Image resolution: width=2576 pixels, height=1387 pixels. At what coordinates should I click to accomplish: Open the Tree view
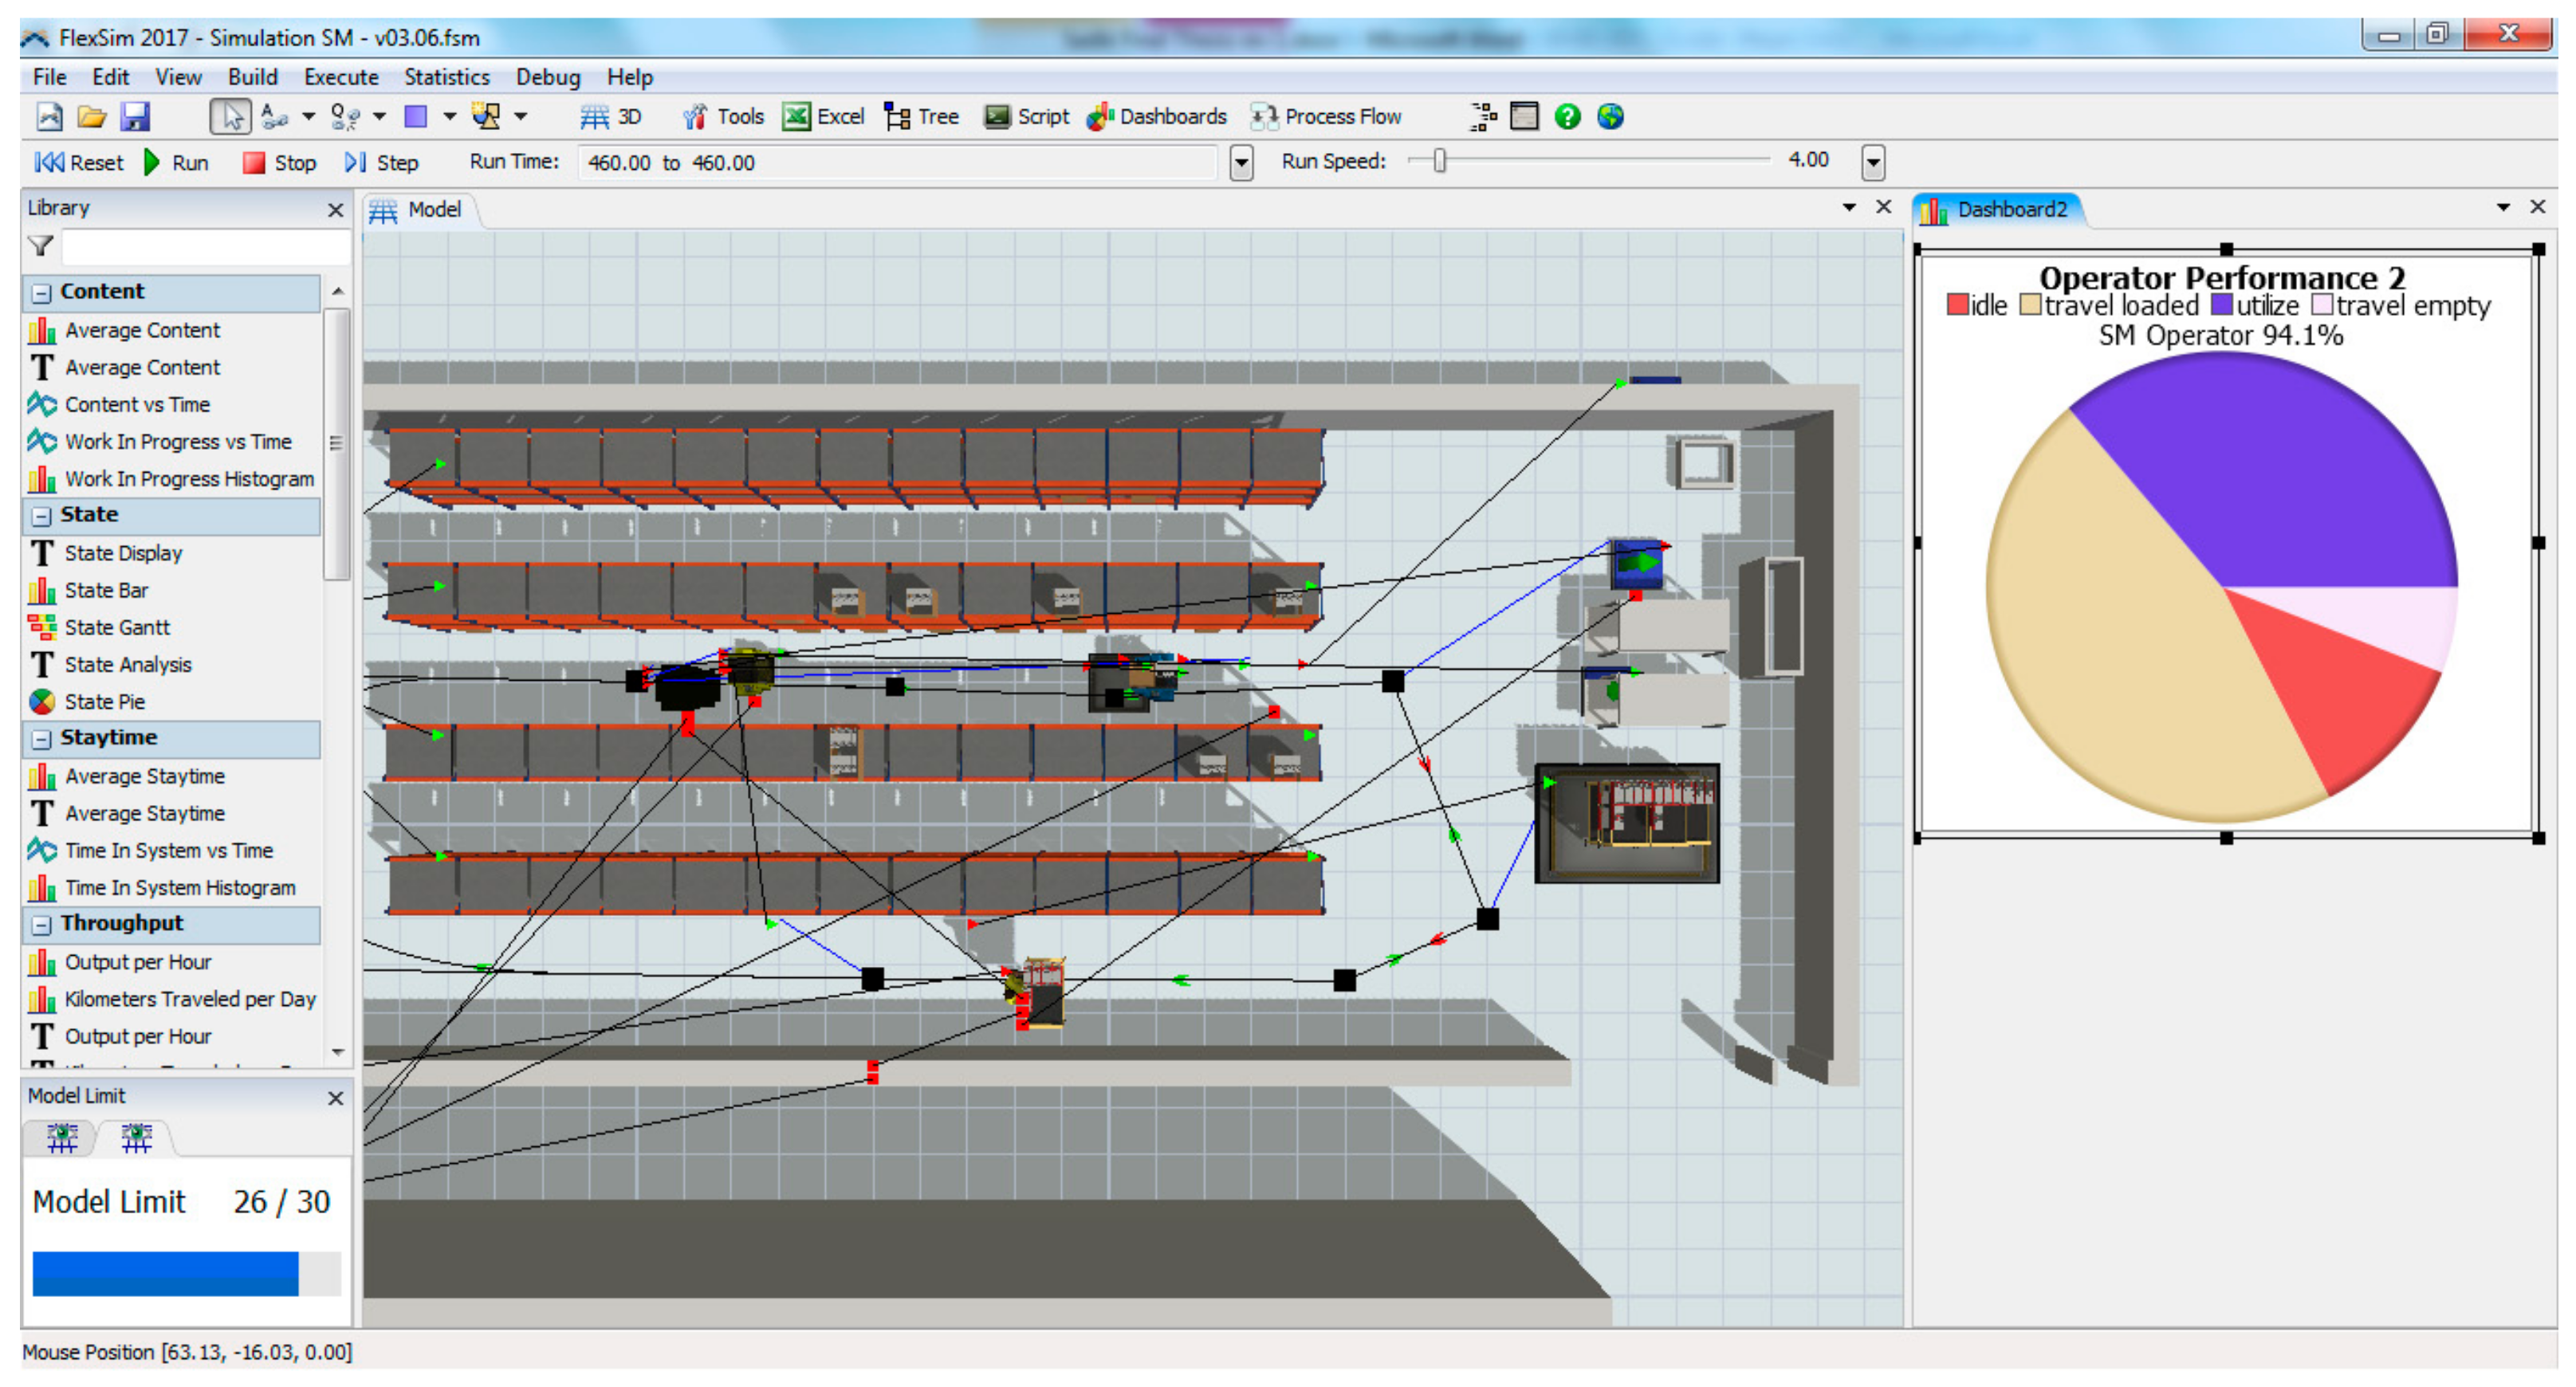(x=922, y=117)
